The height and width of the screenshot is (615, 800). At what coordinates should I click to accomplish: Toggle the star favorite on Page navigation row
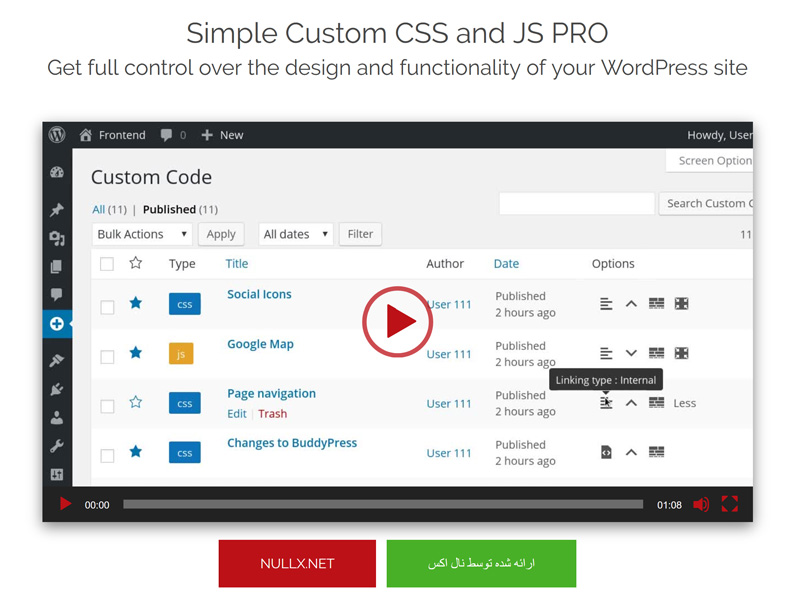pyautogui.click(x=136, y=403)
